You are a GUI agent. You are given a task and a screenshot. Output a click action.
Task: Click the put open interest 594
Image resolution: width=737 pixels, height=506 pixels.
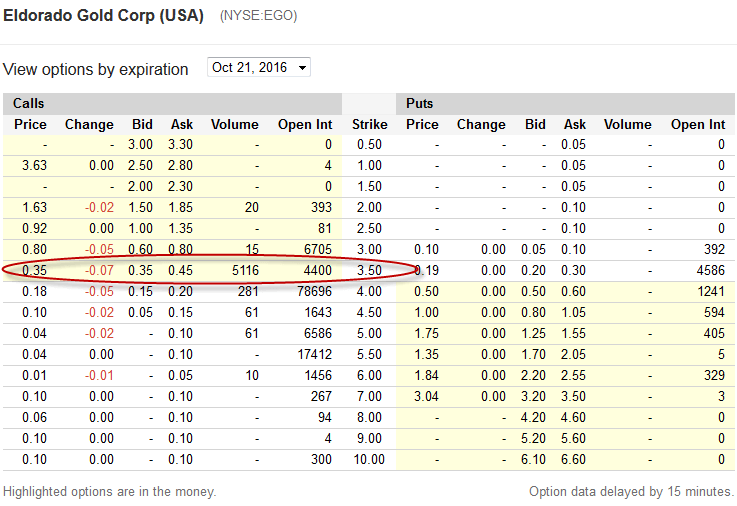point(714,313)
